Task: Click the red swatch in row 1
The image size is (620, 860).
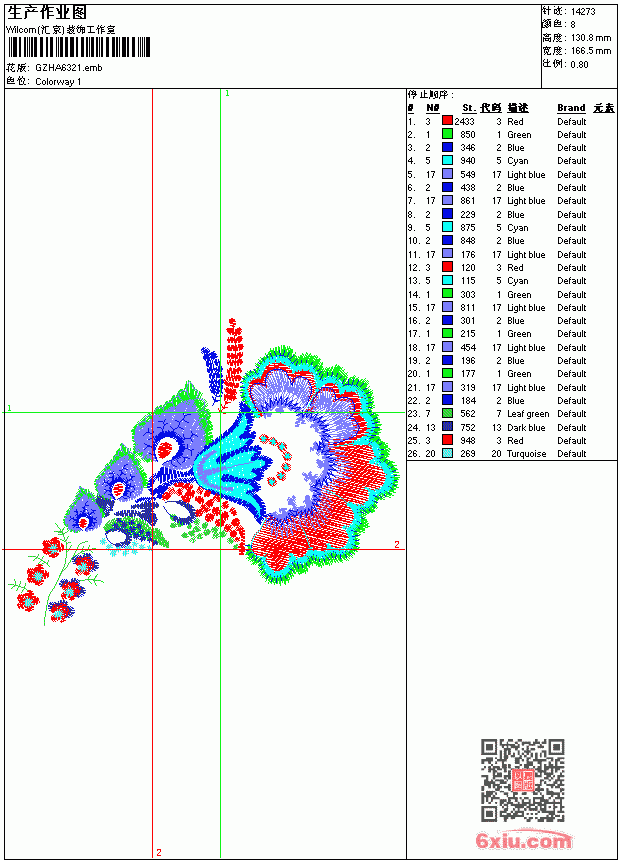Action: coord(447,121)
